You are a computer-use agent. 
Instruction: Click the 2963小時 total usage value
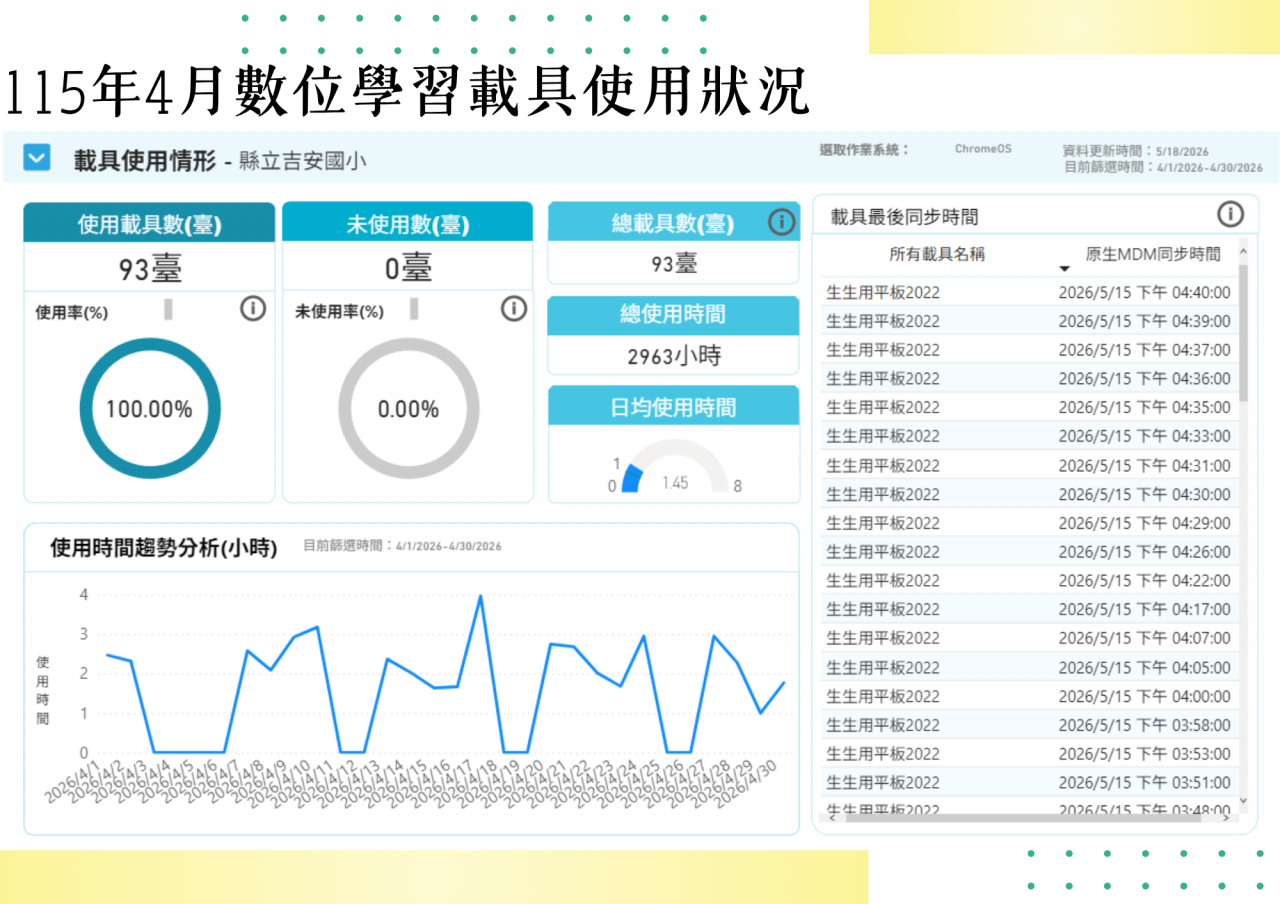point(674,356)
